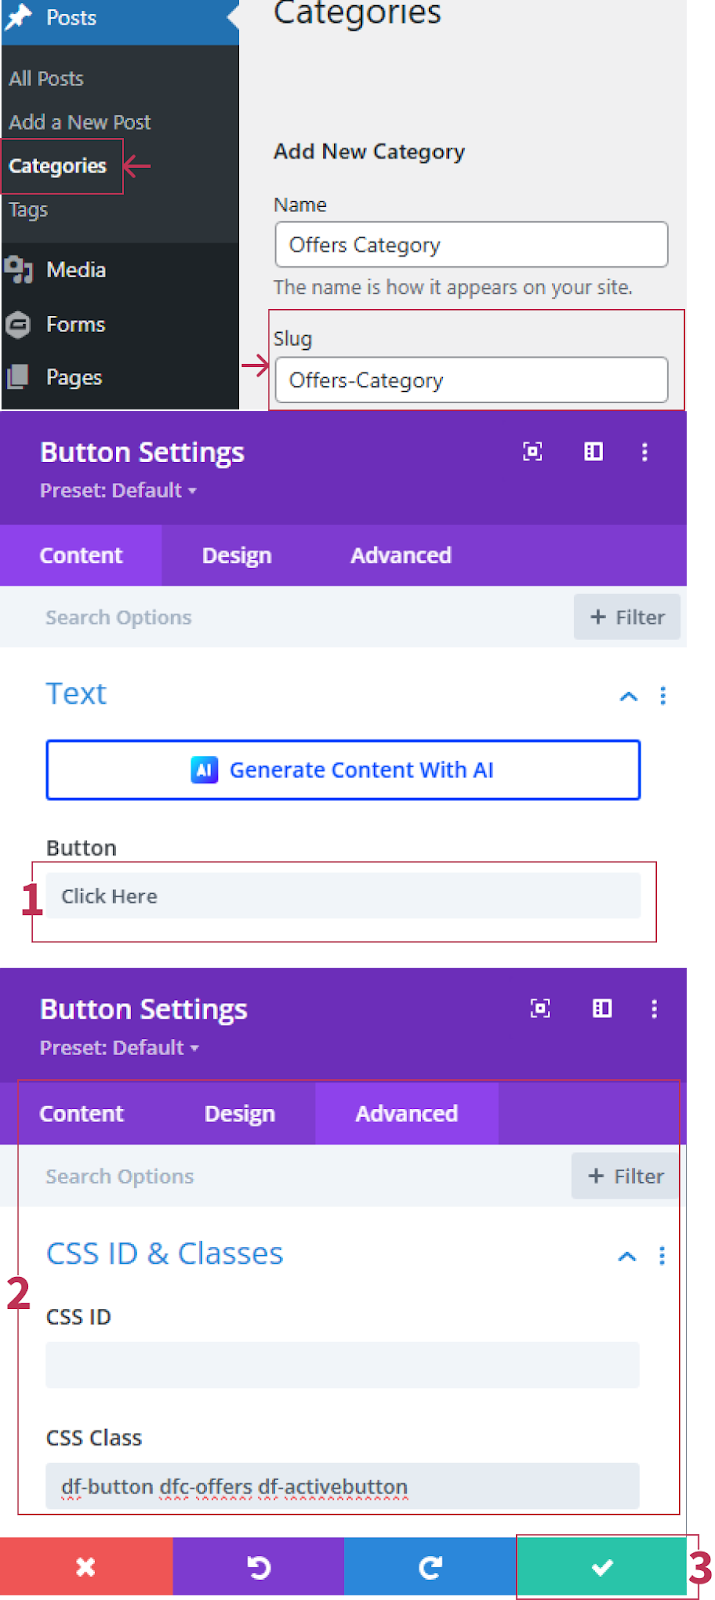Open the Media menu in sidebar

pos(75,270)
